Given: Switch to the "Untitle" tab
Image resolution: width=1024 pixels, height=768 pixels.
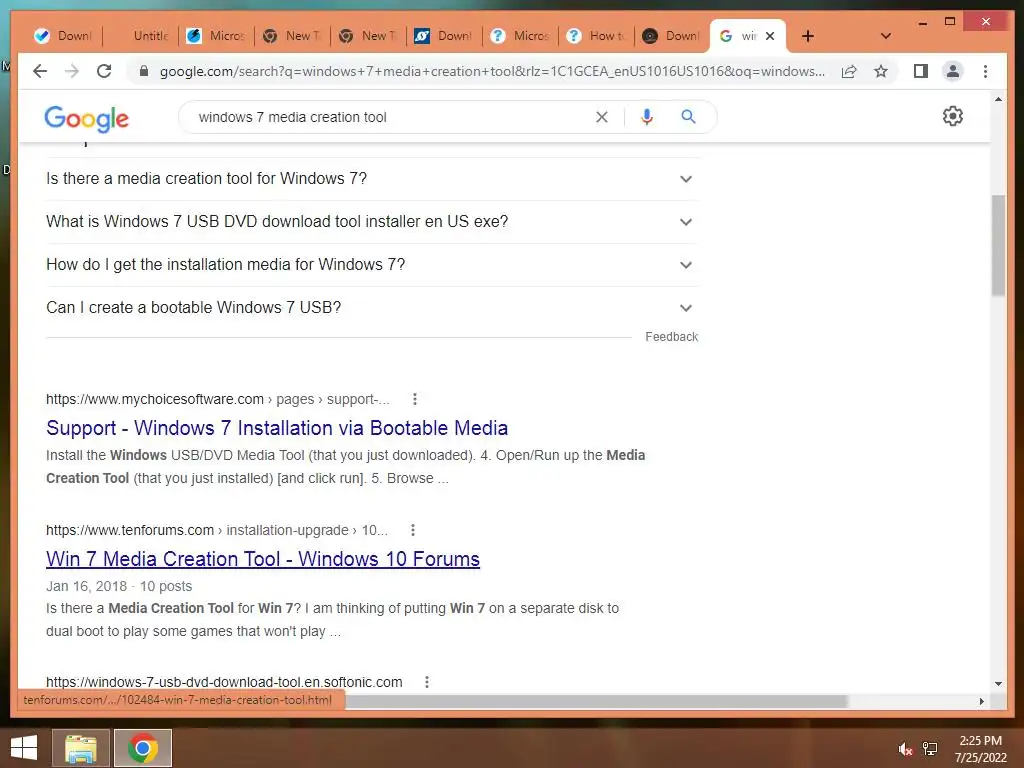Looking at the screenshot, I should pos(141,37).
